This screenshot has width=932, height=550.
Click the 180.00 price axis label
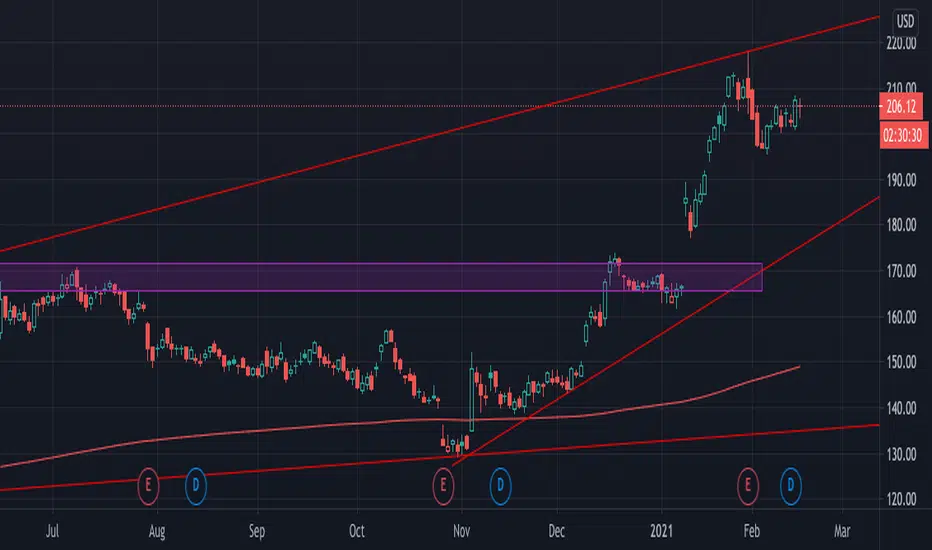[x=901, y=225]
